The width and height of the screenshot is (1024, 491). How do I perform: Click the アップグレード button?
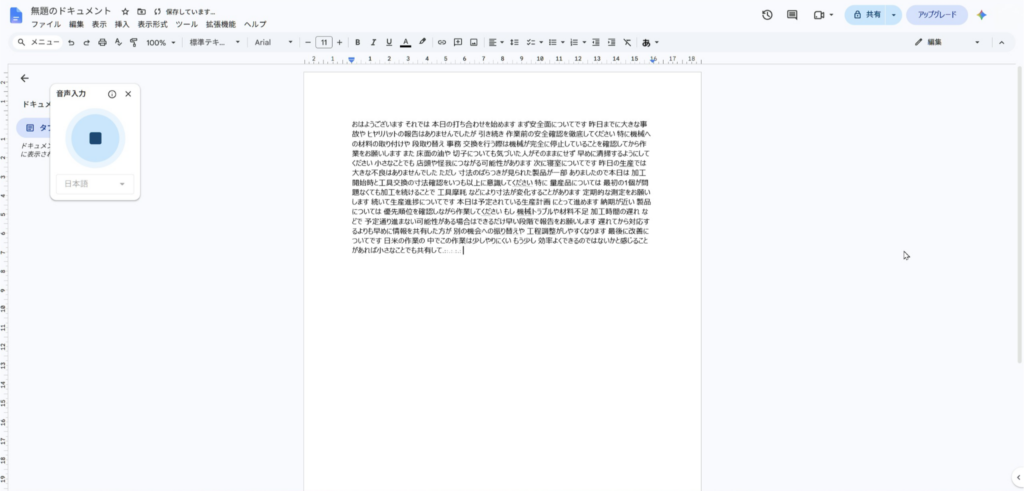pos(937,15)
